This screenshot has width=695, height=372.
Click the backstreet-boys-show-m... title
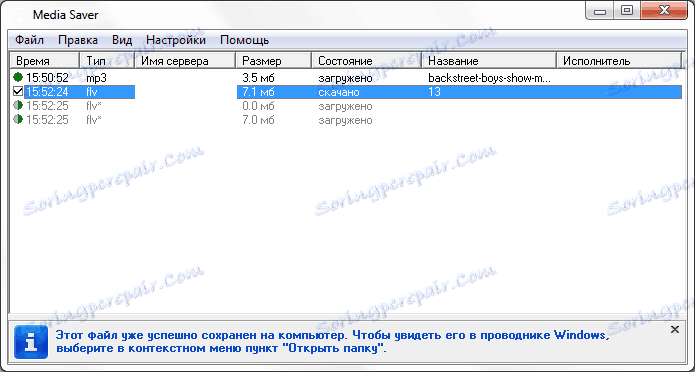(489, 78)
